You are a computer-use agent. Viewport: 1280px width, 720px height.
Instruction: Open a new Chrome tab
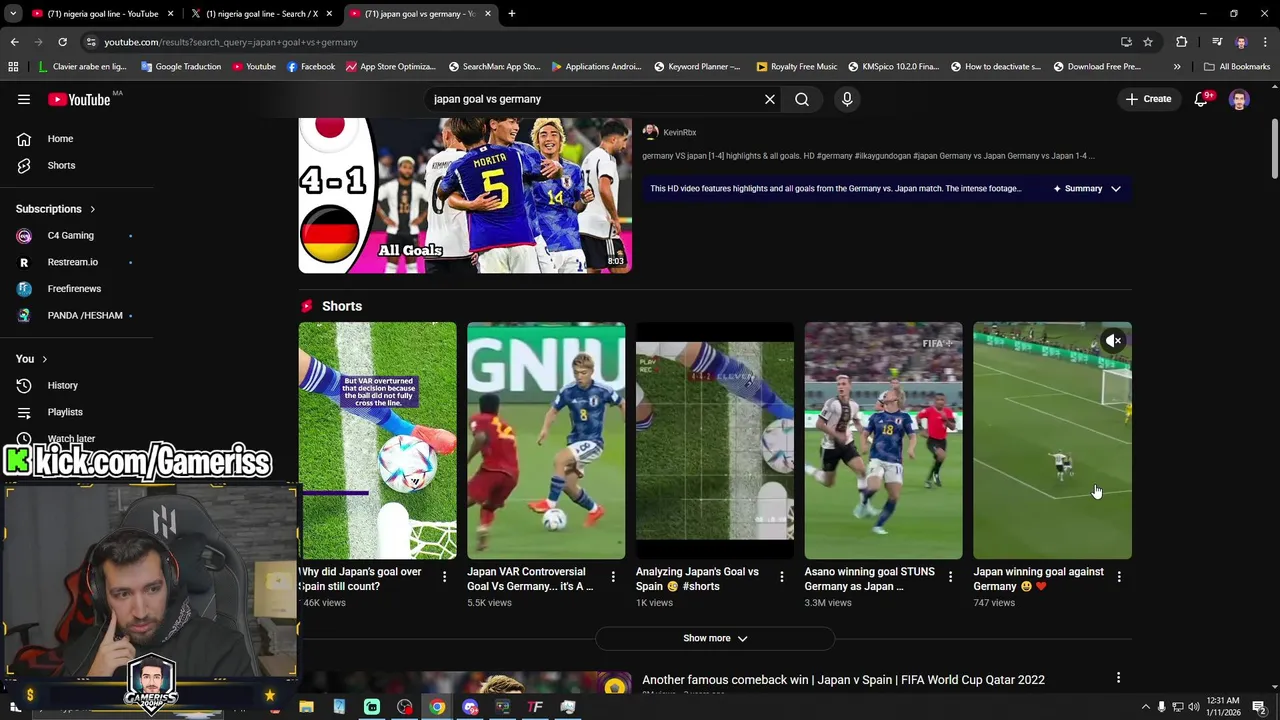(x=512, y=14)
